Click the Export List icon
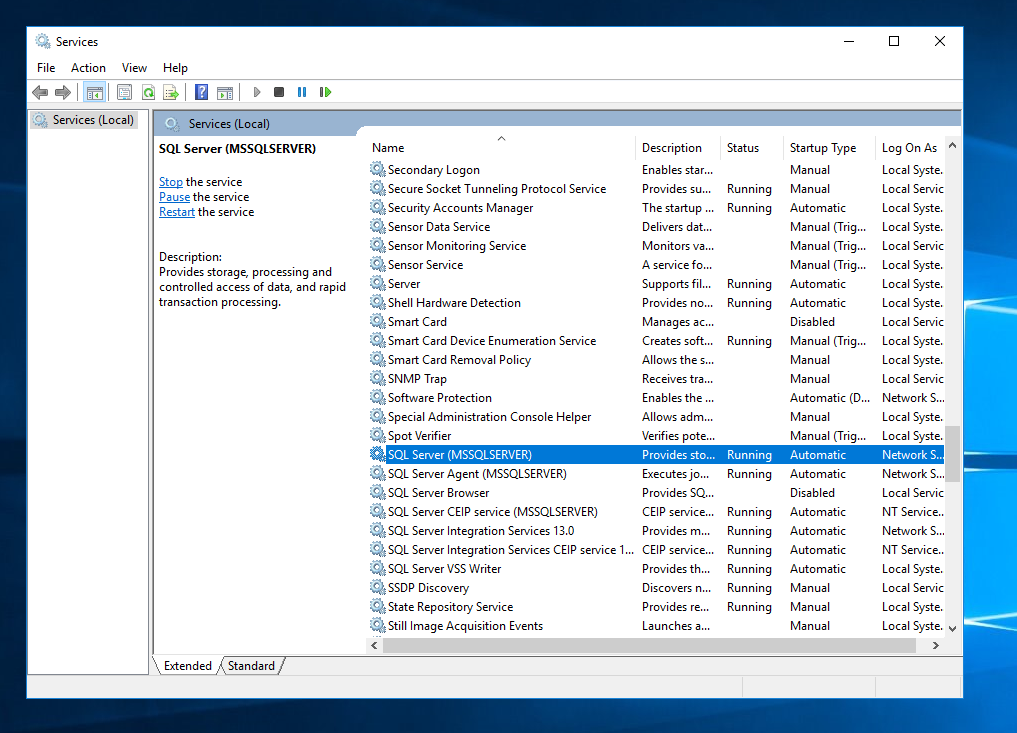Screen dimensions: 1017x733 click(171, 92)
